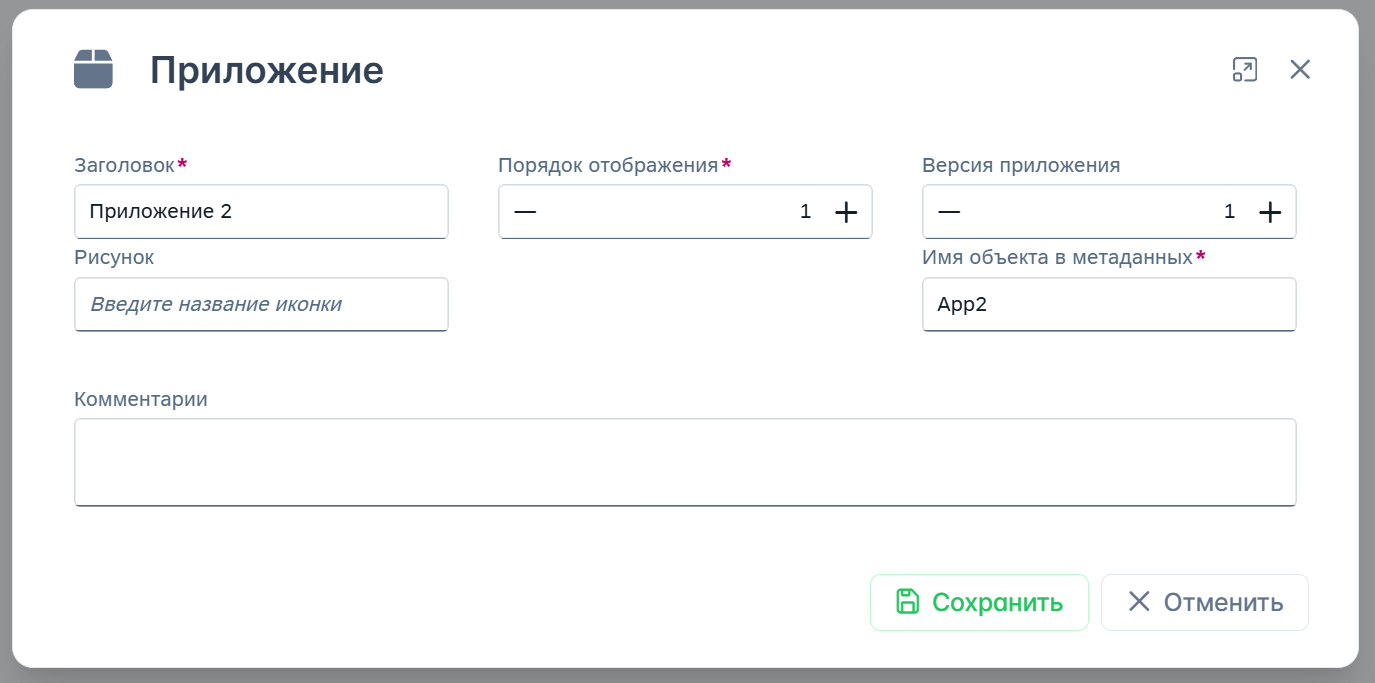Close the Приложение dialog with X
Image resolution: width=1375 pixels, height=683 pixels.
[x=1299, y=69]
